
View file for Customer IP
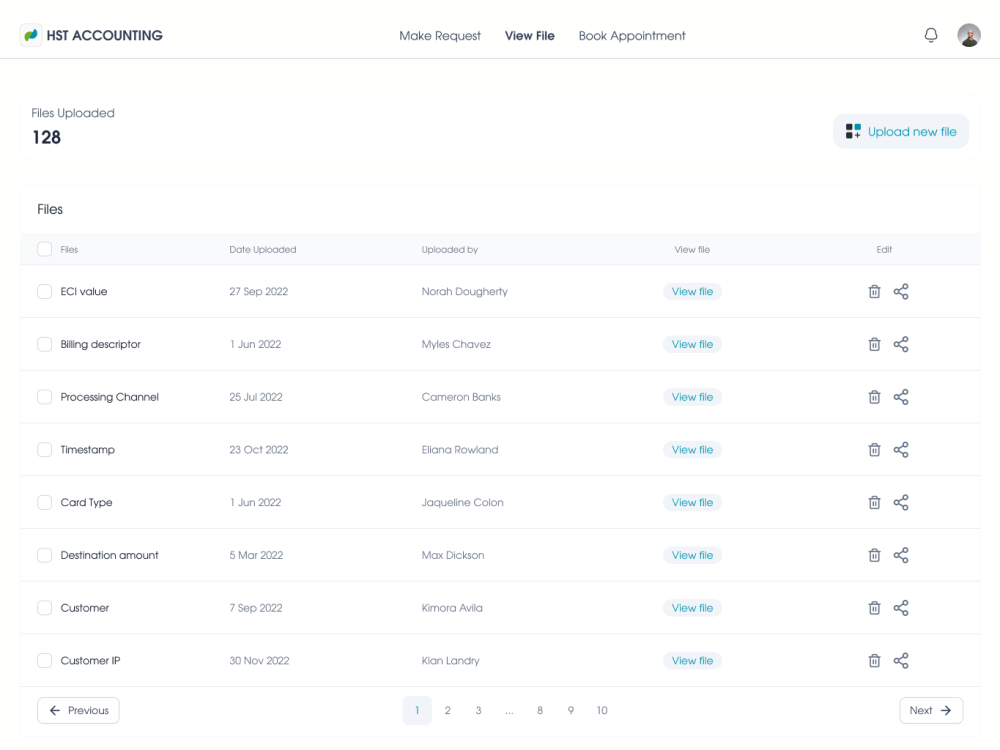(692, 661)
